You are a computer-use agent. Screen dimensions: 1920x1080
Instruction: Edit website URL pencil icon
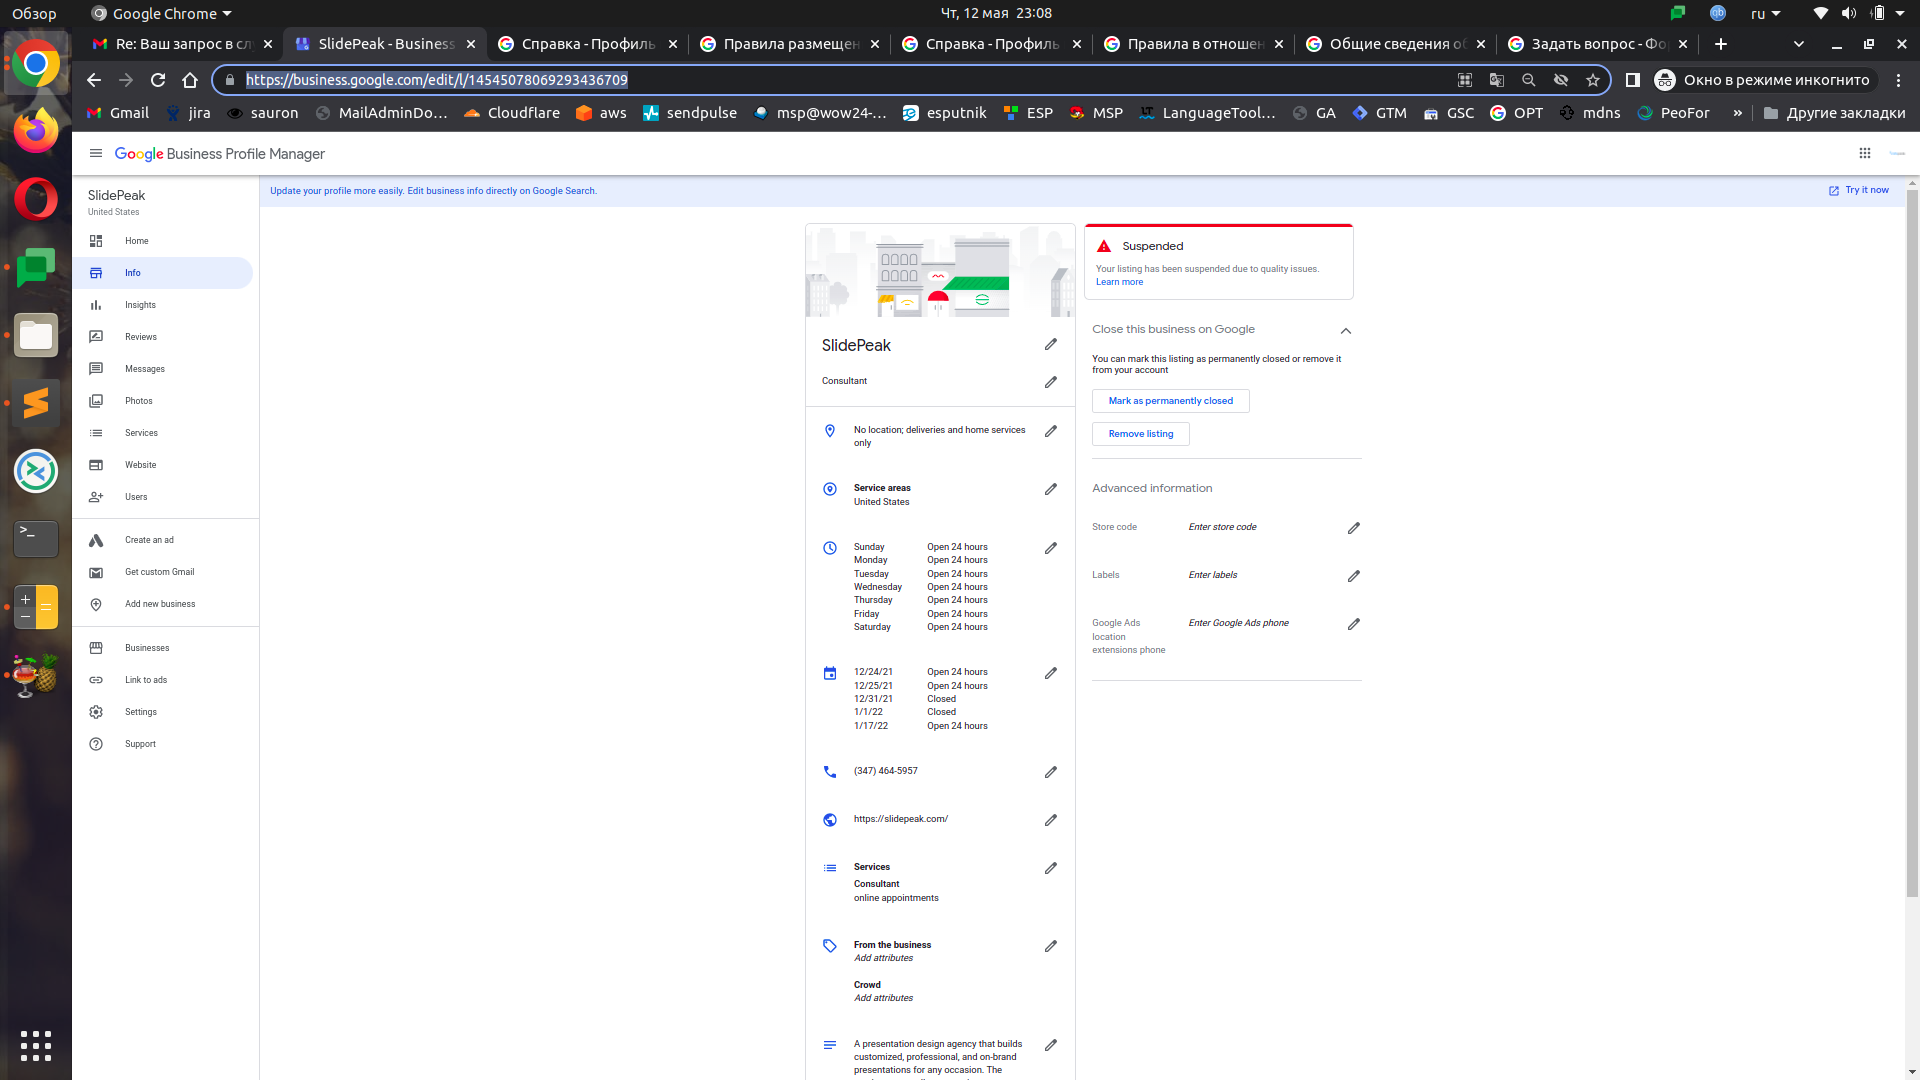pos(1050,820)
